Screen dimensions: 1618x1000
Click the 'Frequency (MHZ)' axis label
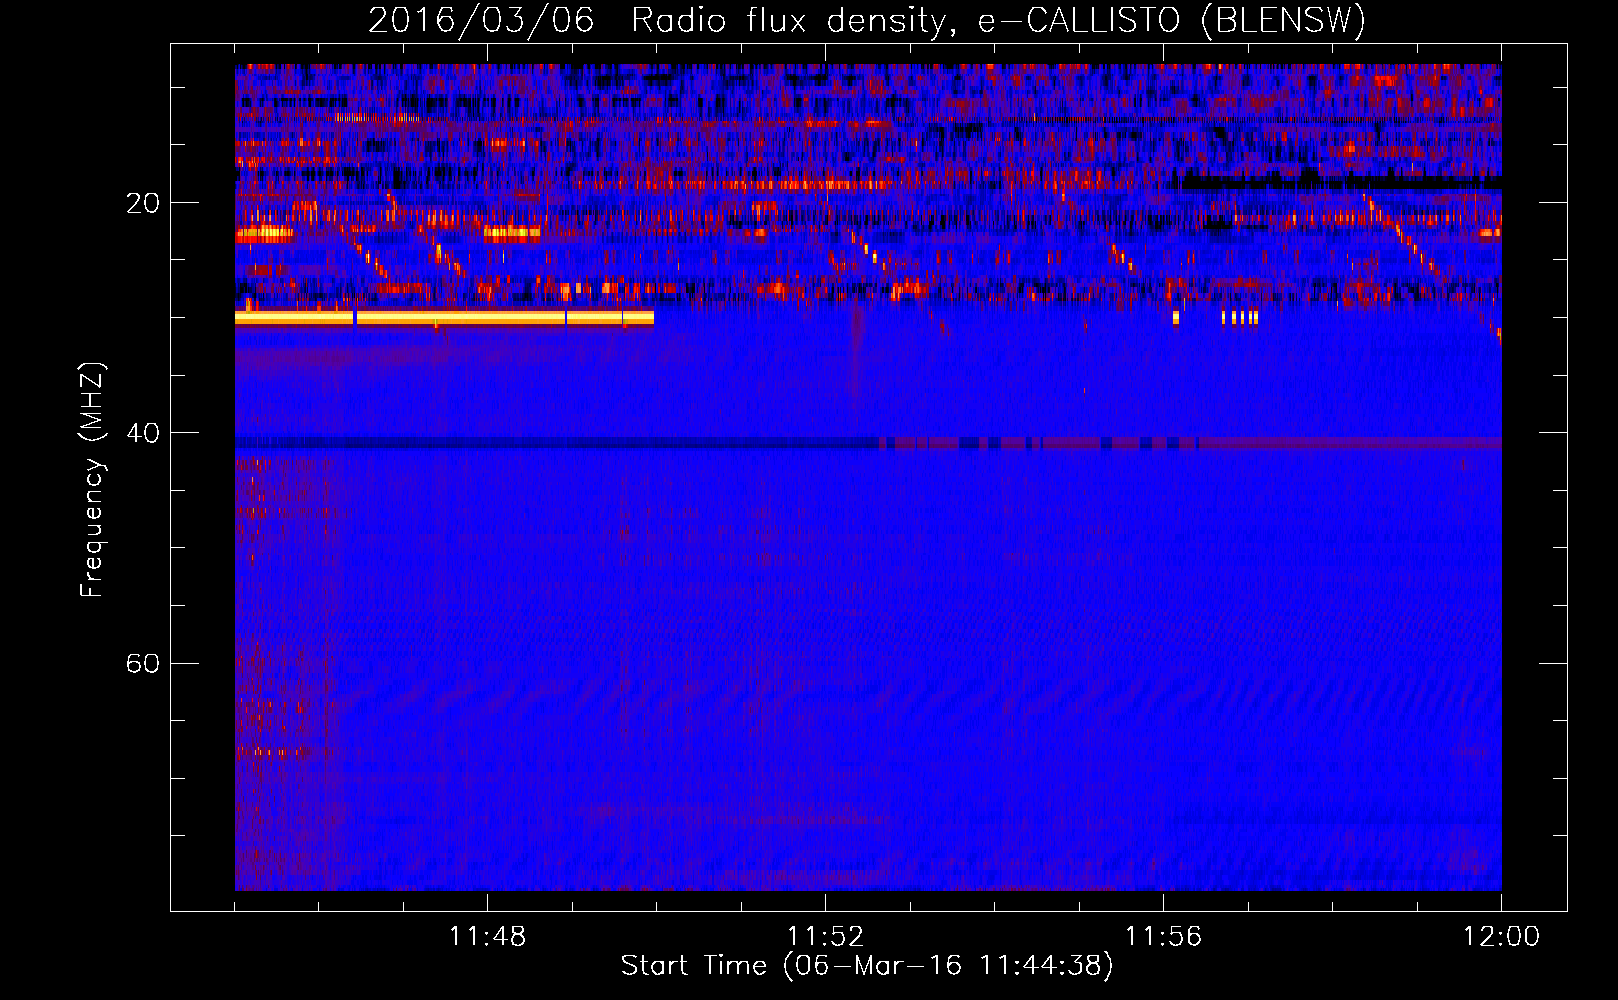point(92,480)
